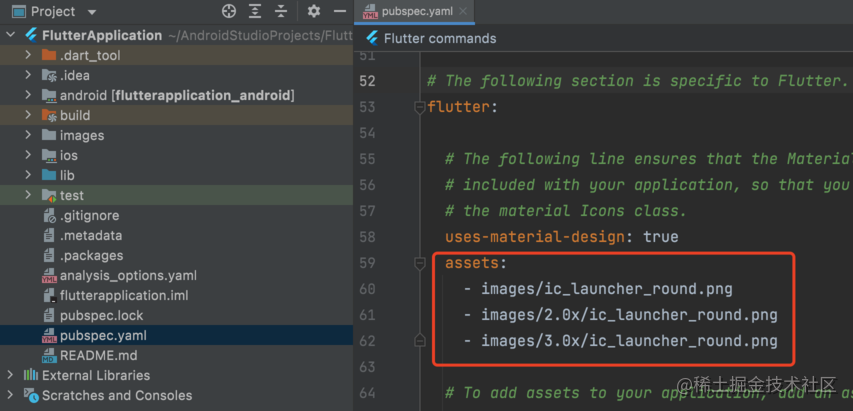
Task: Expand the images folder
Action: tap(28, 135)
